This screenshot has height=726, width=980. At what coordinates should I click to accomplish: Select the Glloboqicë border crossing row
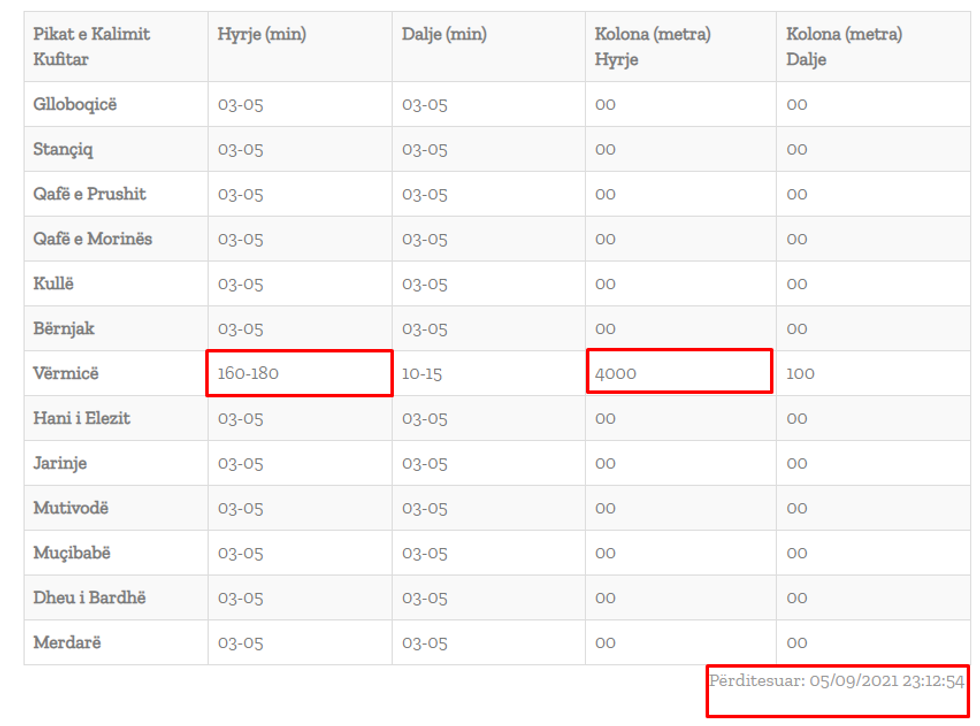75,104
